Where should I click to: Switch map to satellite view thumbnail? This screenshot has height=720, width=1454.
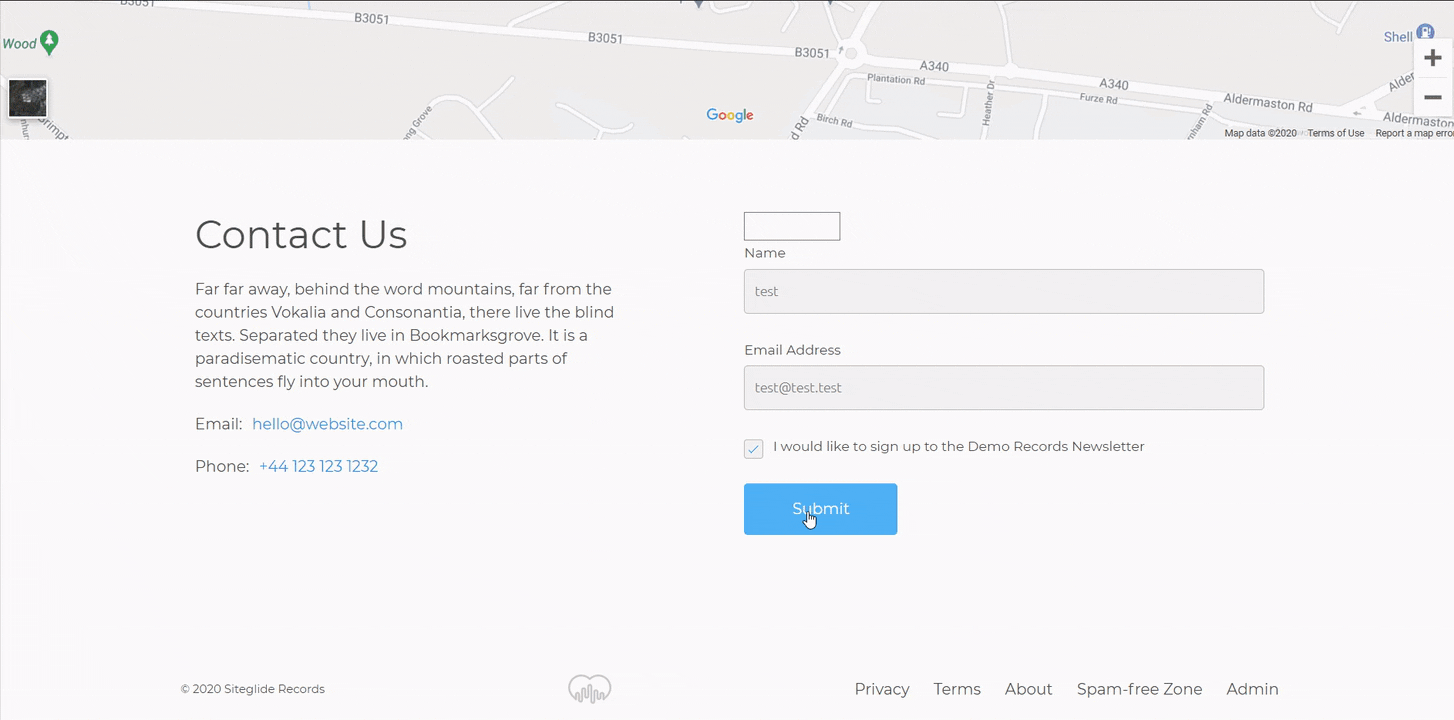click(28, 98)
